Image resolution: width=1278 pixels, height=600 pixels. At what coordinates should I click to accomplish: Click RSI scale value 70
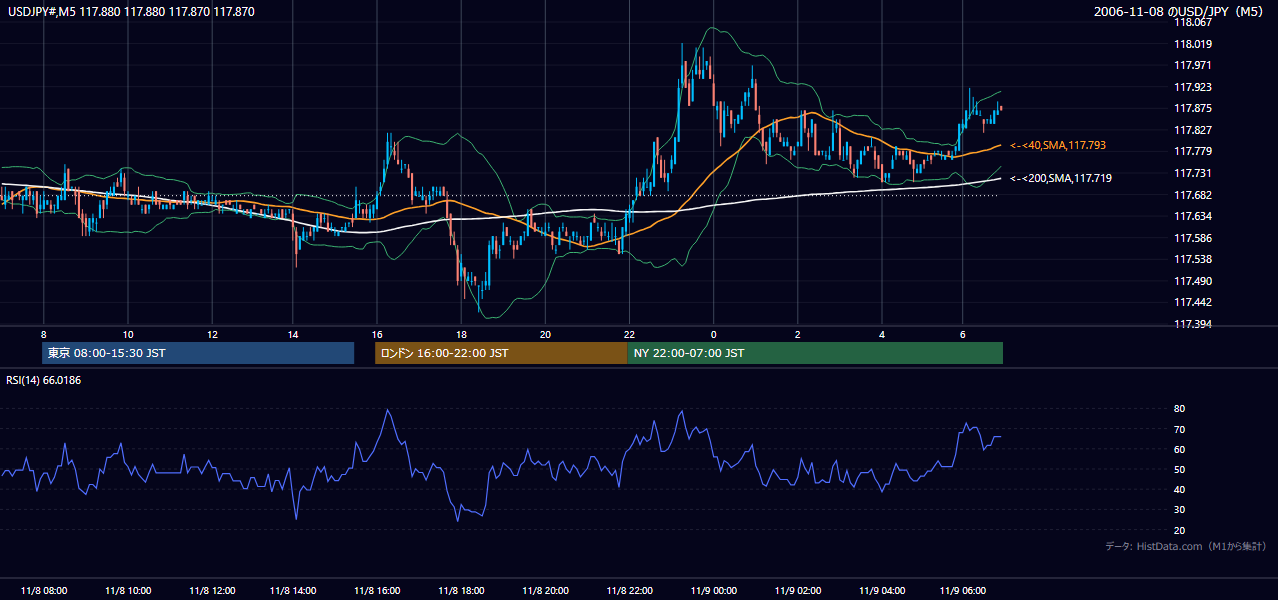click(1179, 429)
